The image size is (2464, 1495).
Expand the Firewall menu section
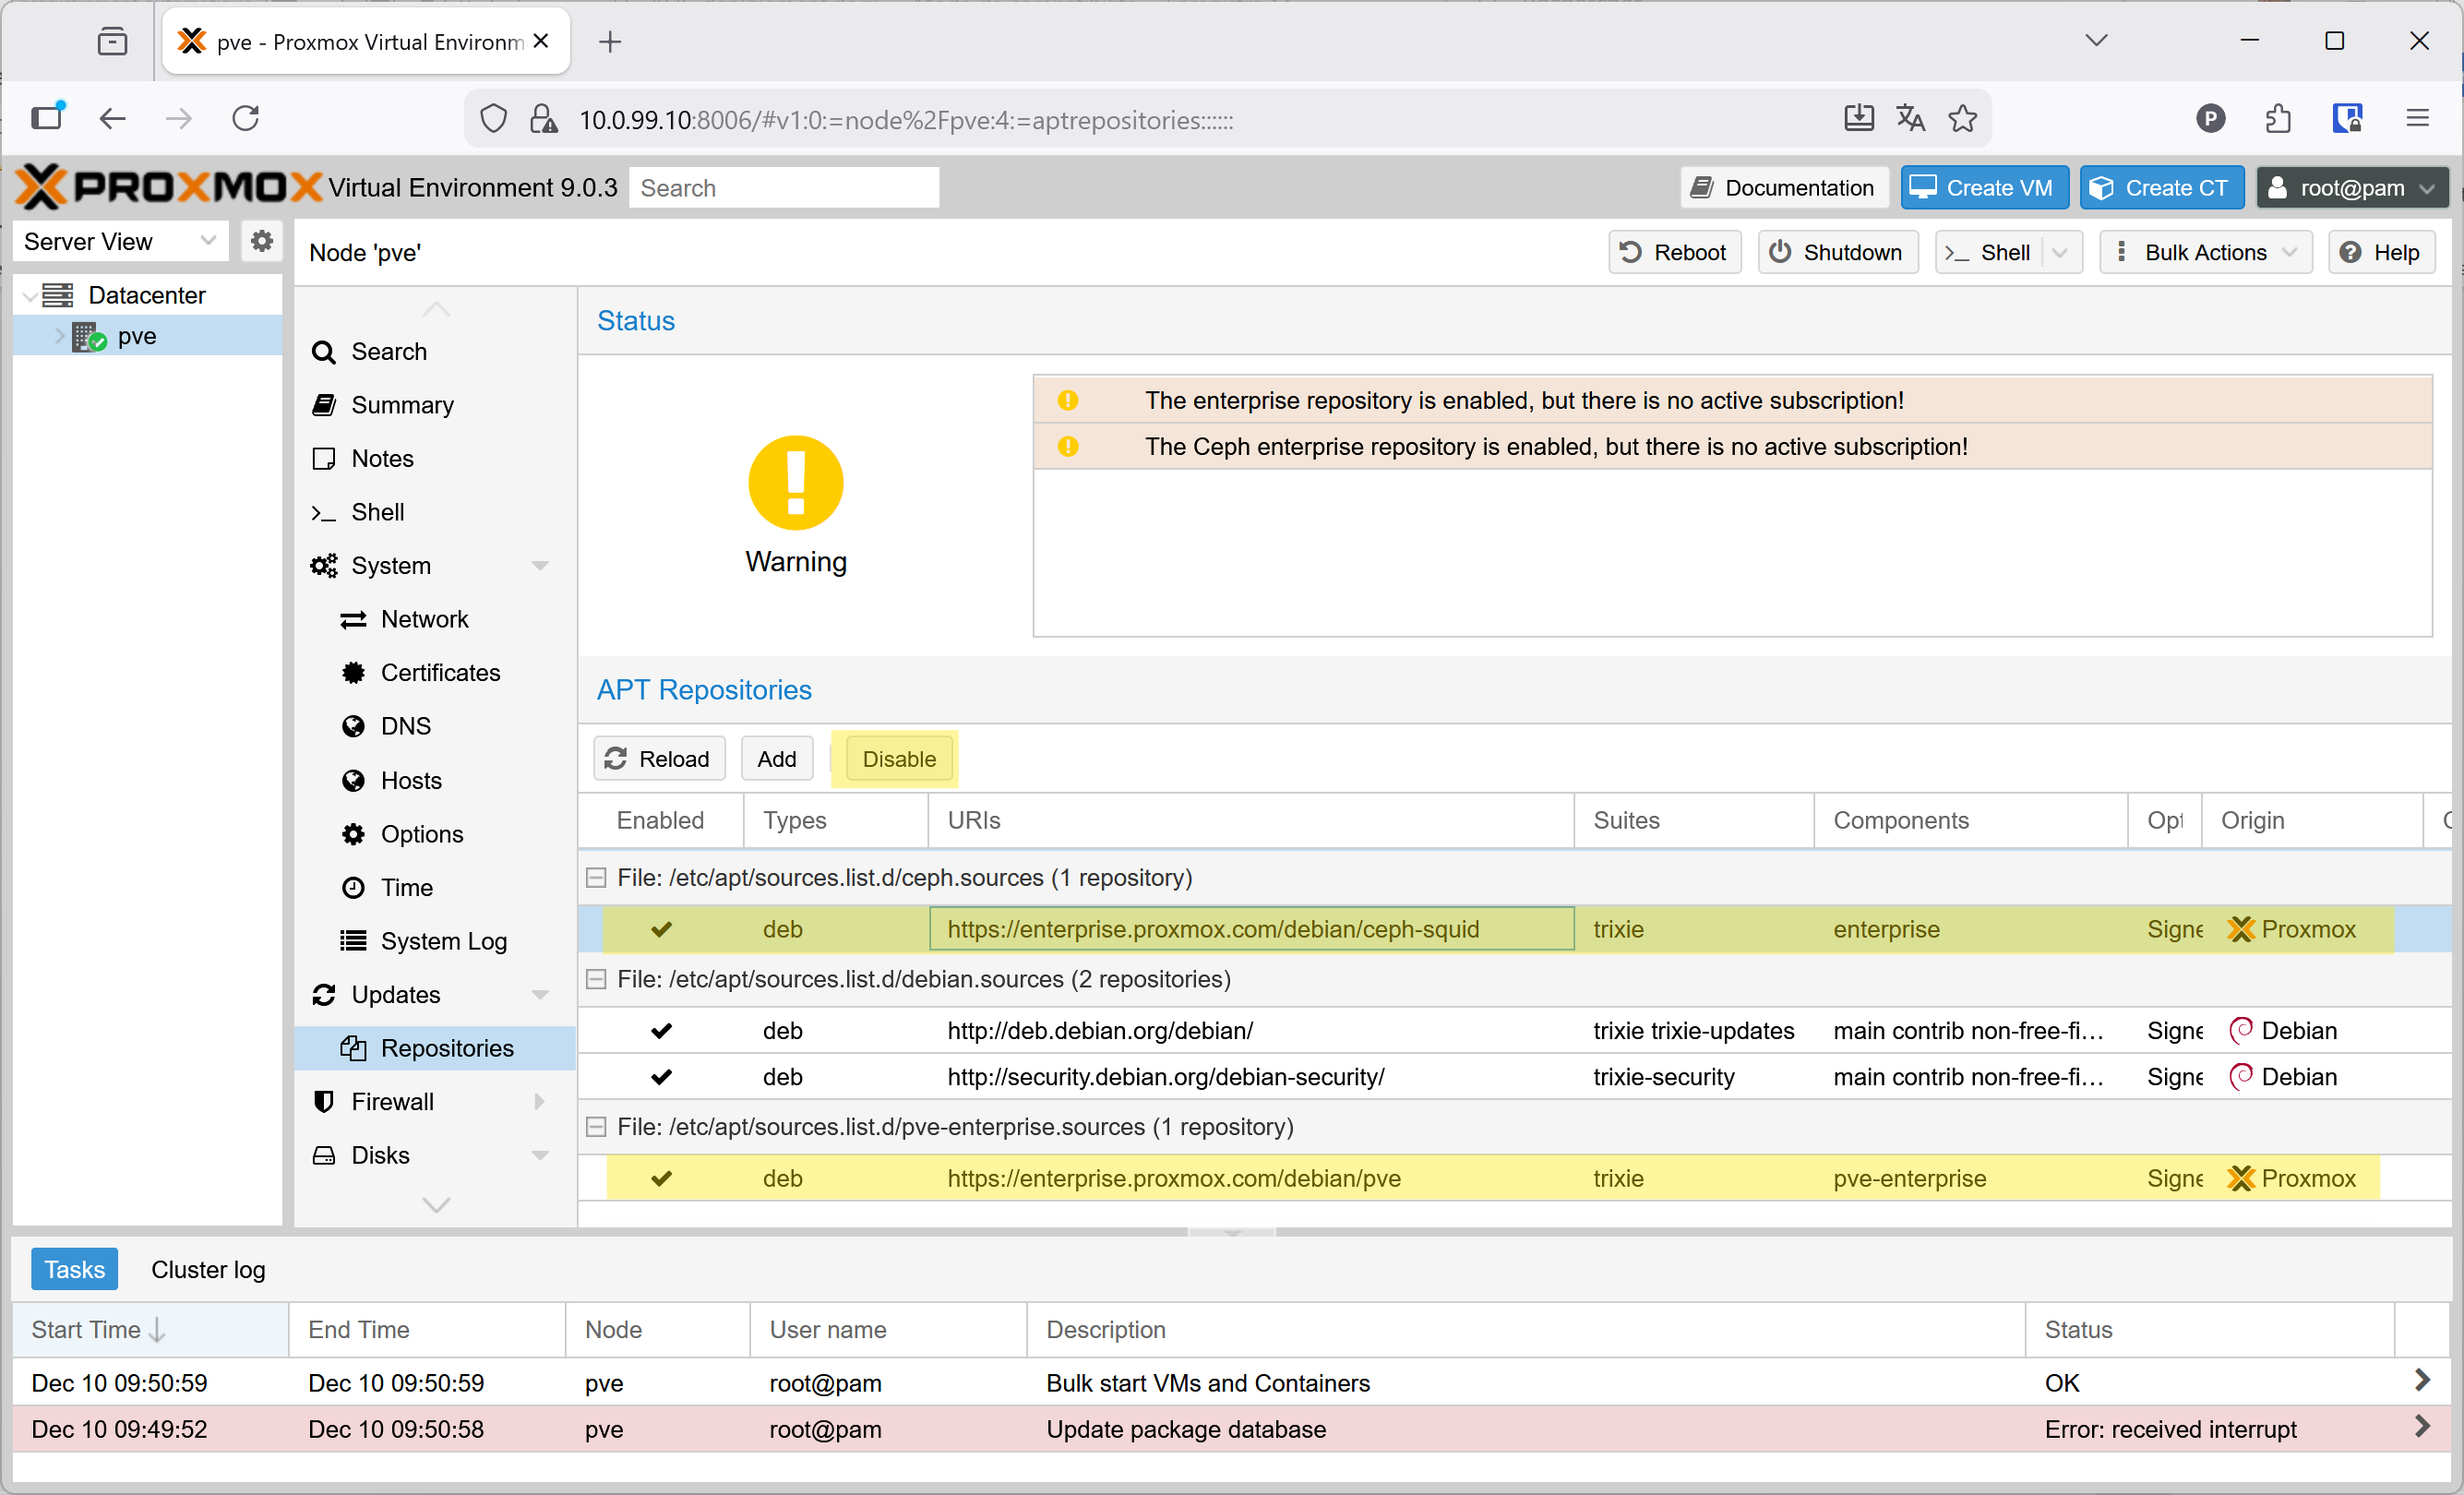(540, 1102)
